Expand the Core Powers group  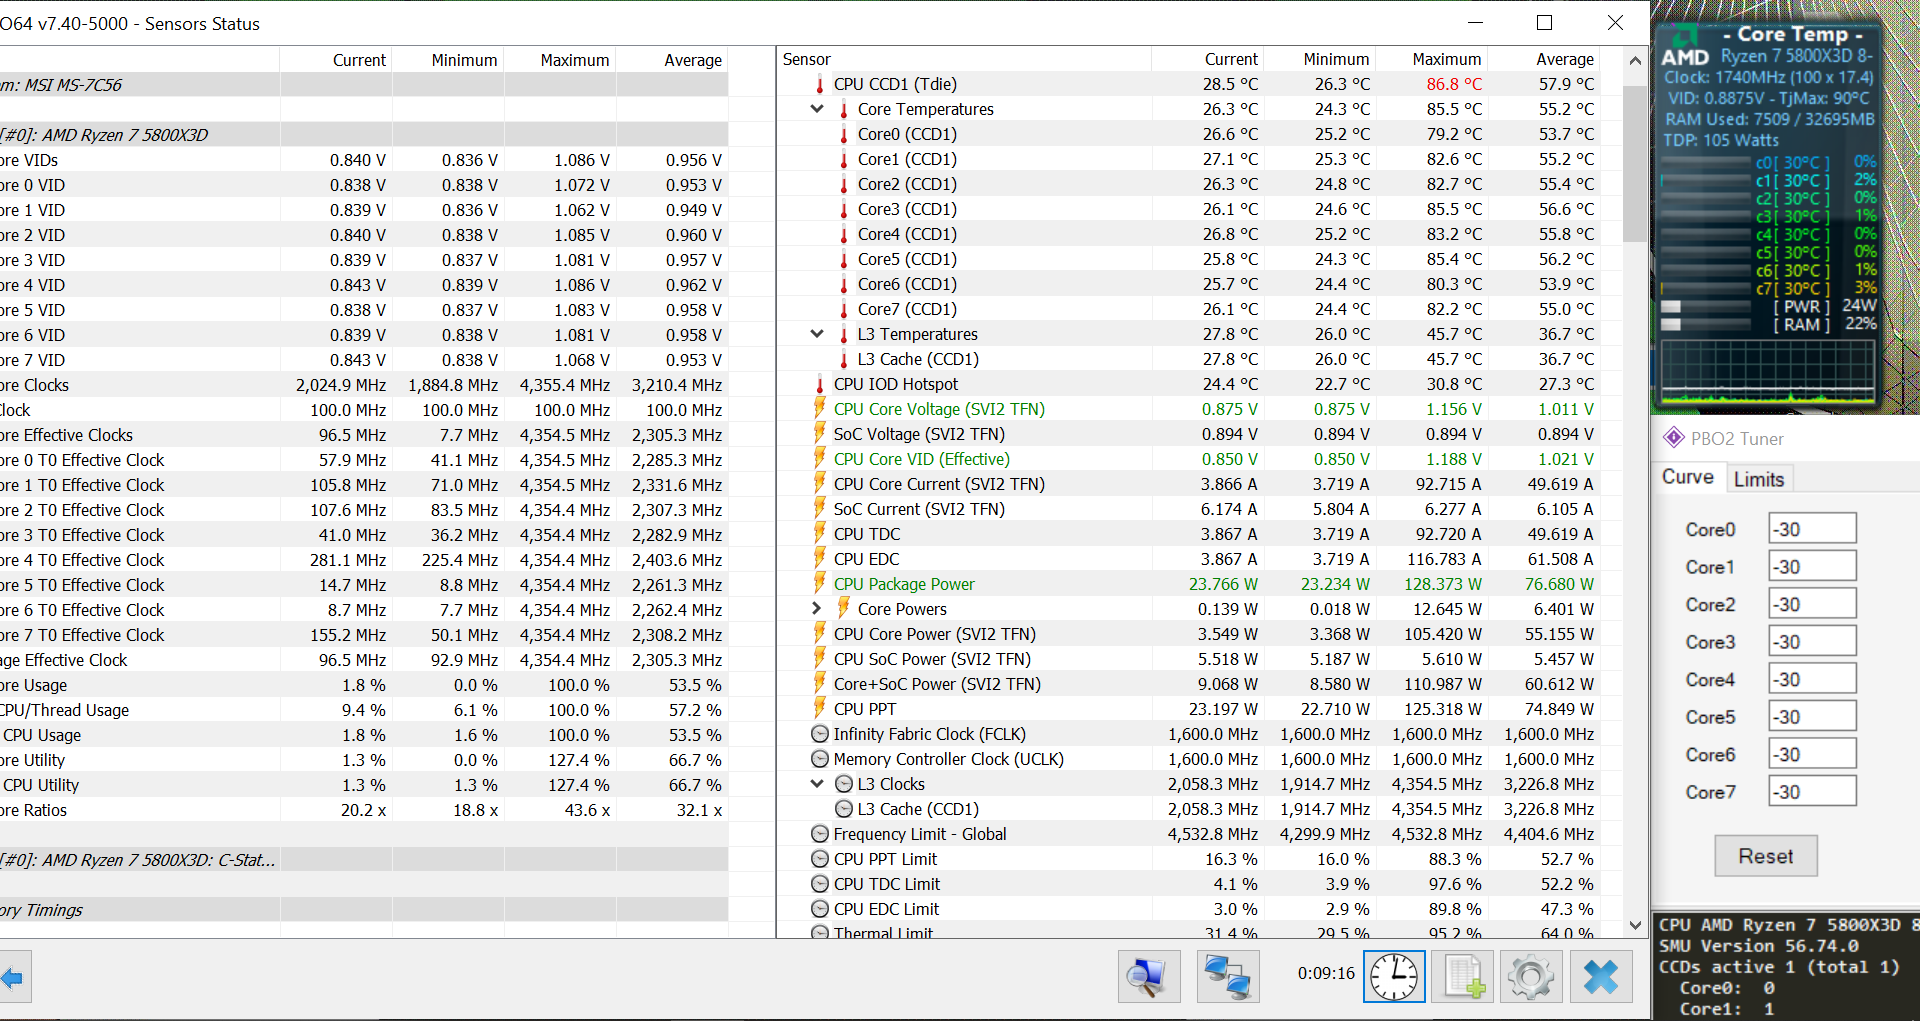point(817,609)
